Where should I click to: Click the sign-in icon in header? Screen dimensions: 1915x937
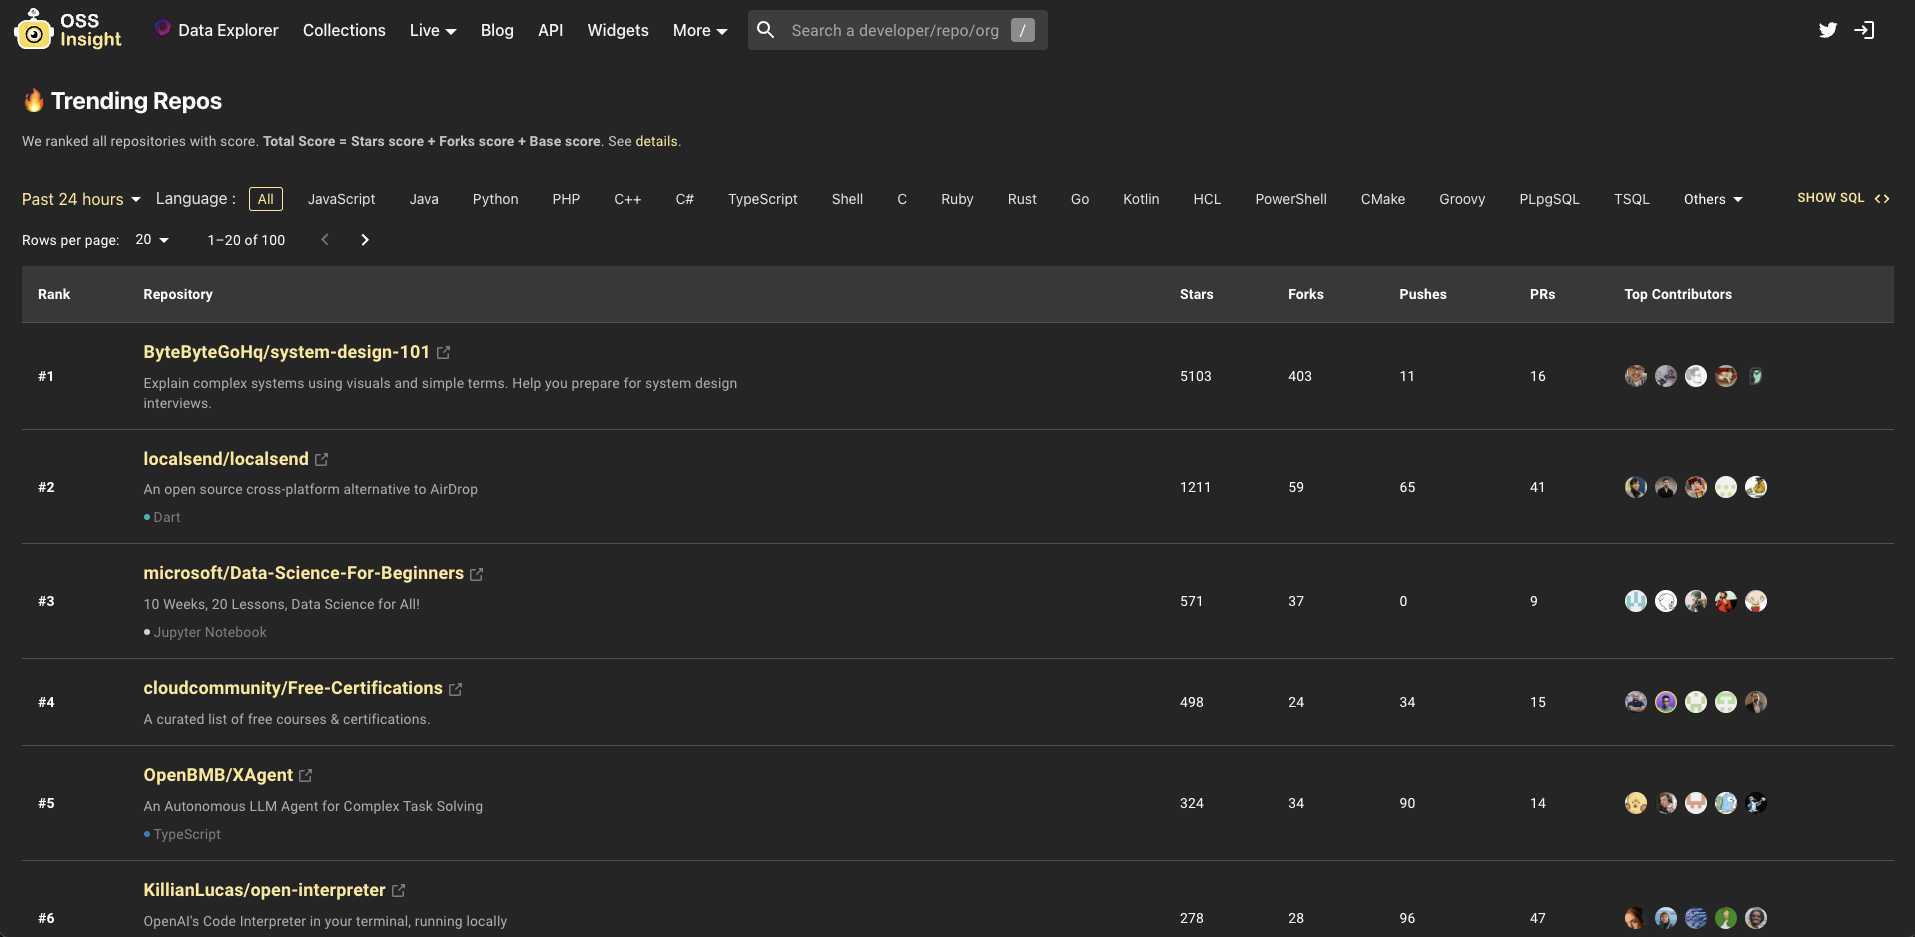click(x=1865, y=30)
